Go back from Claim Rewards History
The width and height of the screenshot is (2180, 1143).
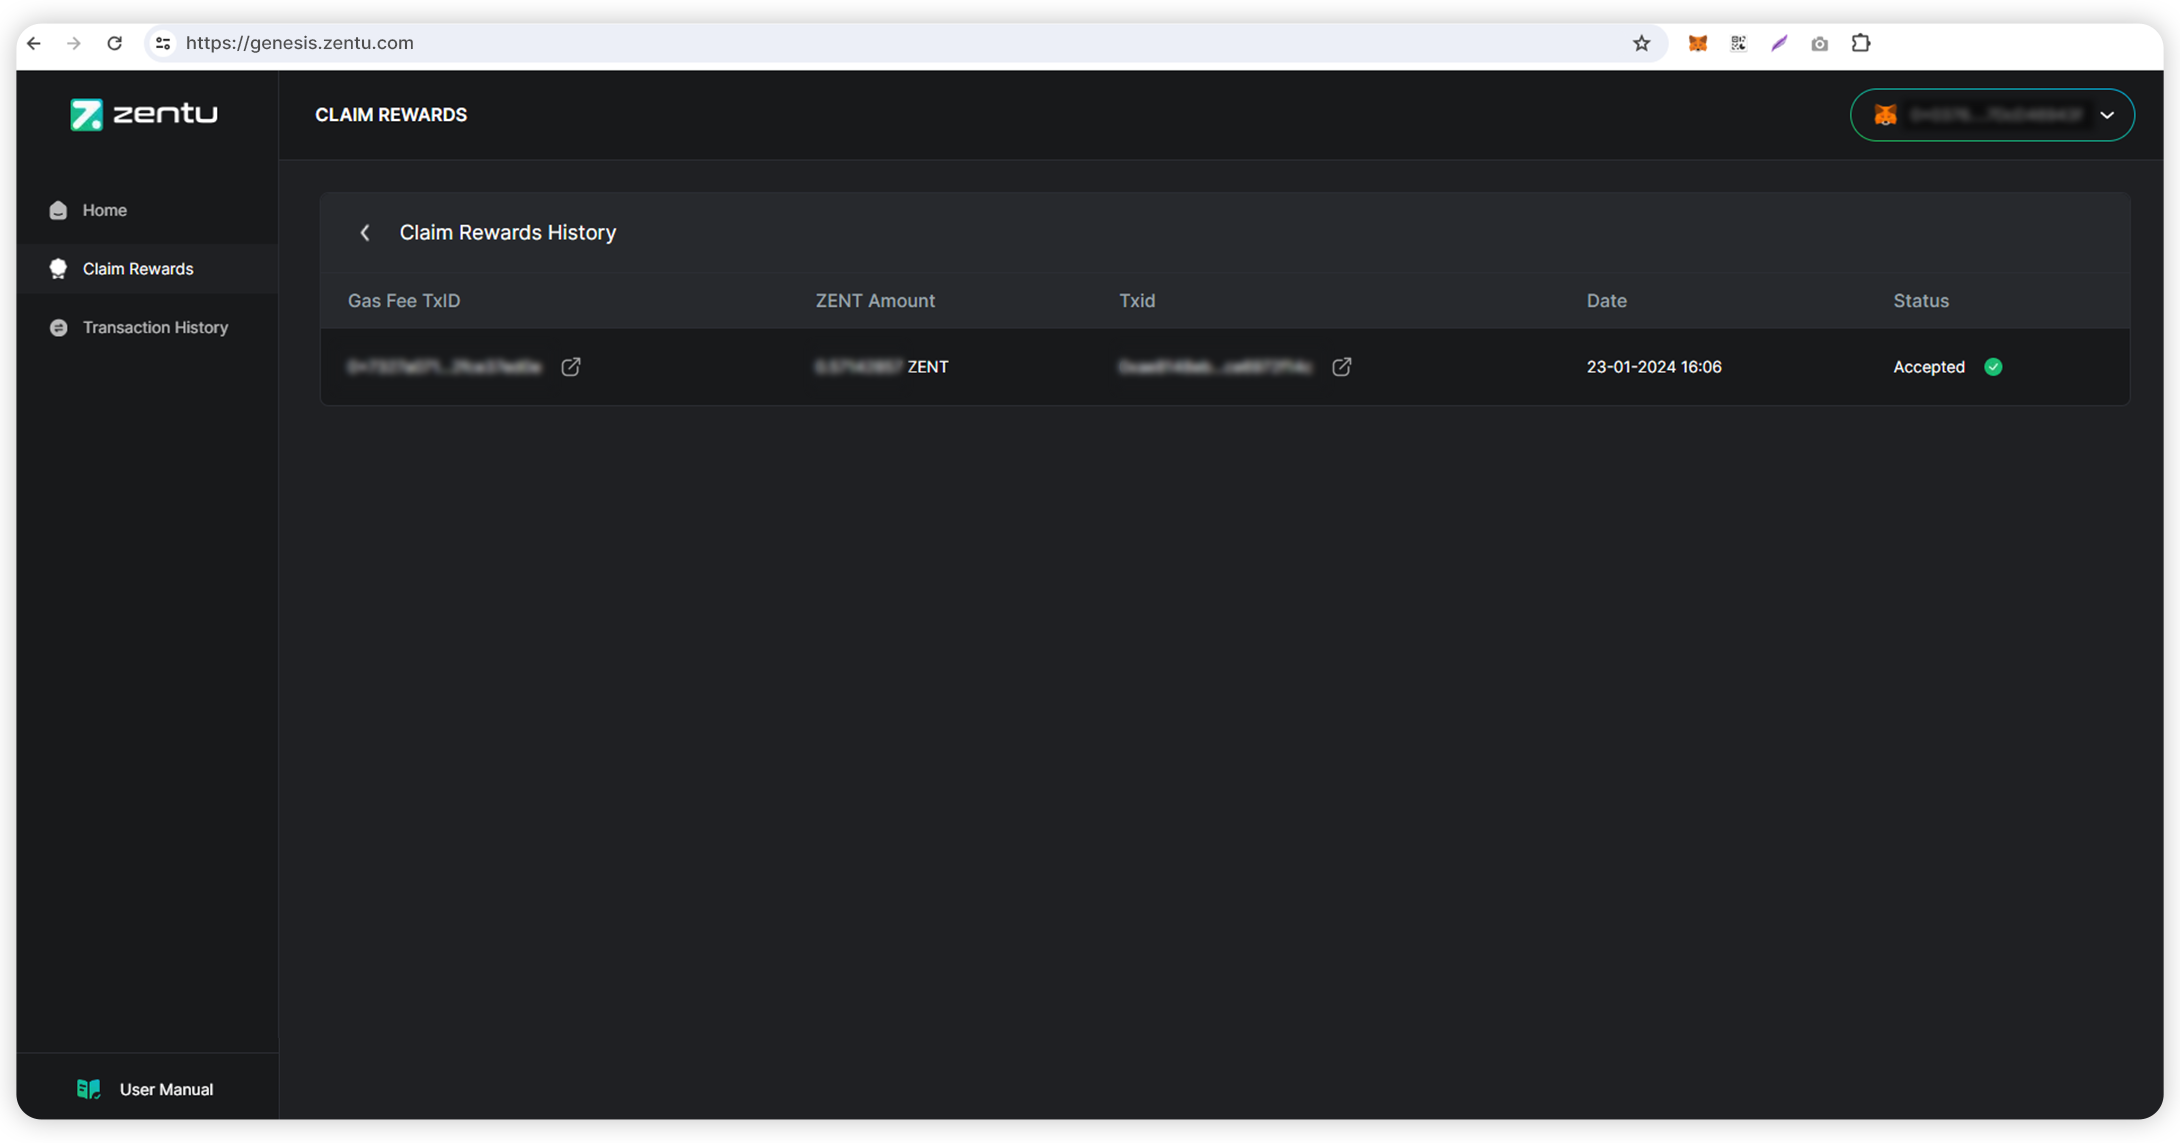click(x=365, y=233)
